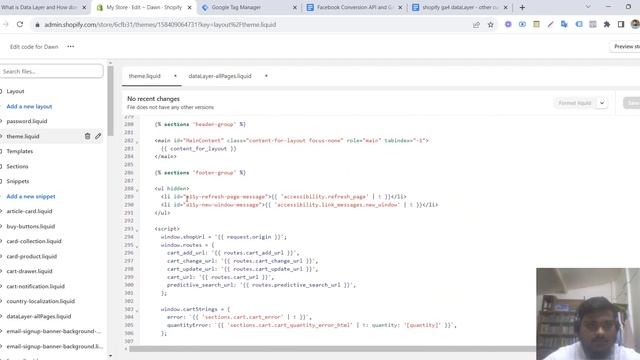This screenshot has height=360, width=640.
Task: Rename theme.liquid using the pencil icon
Action: (x=98, y=136)
